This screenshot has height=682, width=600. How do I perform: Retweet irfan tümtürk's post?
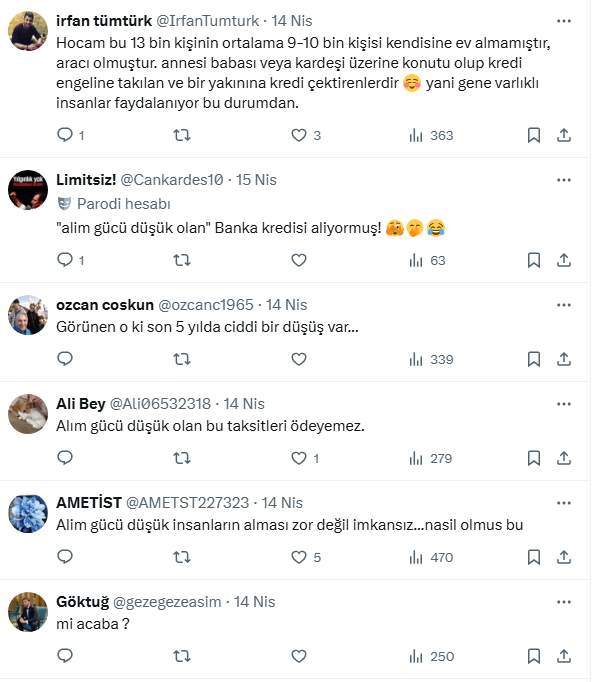182,135
